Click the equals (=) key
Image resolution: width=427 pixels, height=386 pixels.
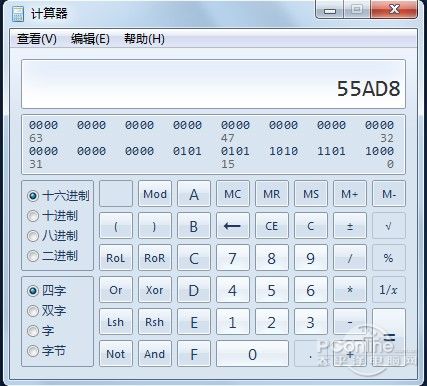click(389, 338)
